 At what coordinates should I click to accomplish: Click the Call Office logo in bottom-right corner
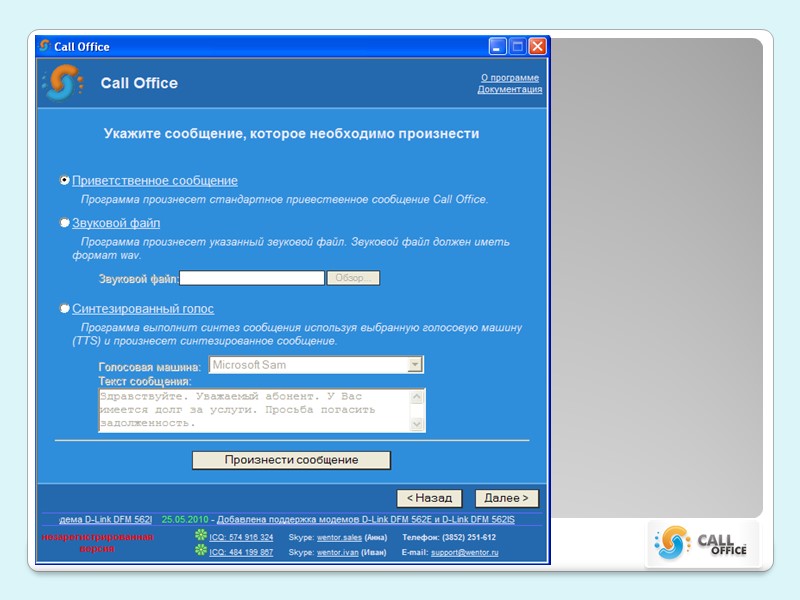[x=702, y=544]
